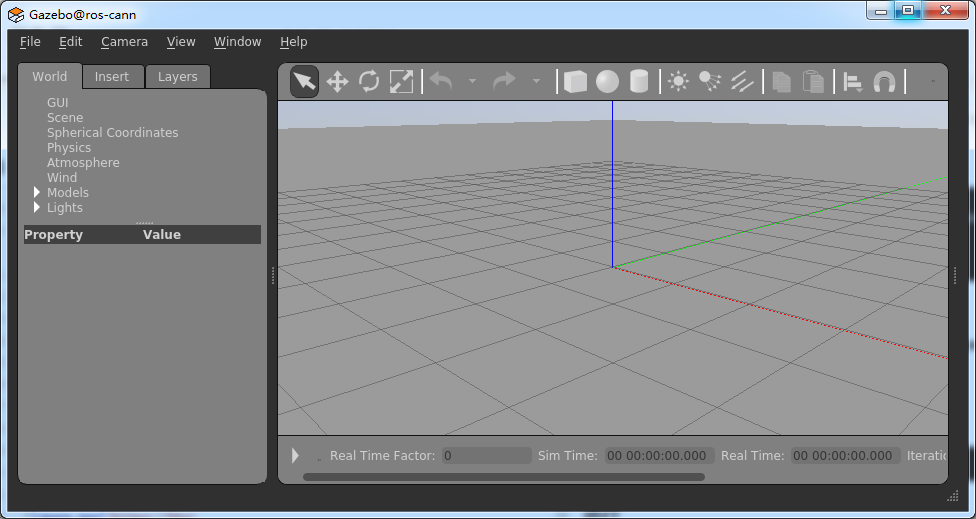976x519 pixels.
Task: Click the Models label in tree
Action: [68, 192]
